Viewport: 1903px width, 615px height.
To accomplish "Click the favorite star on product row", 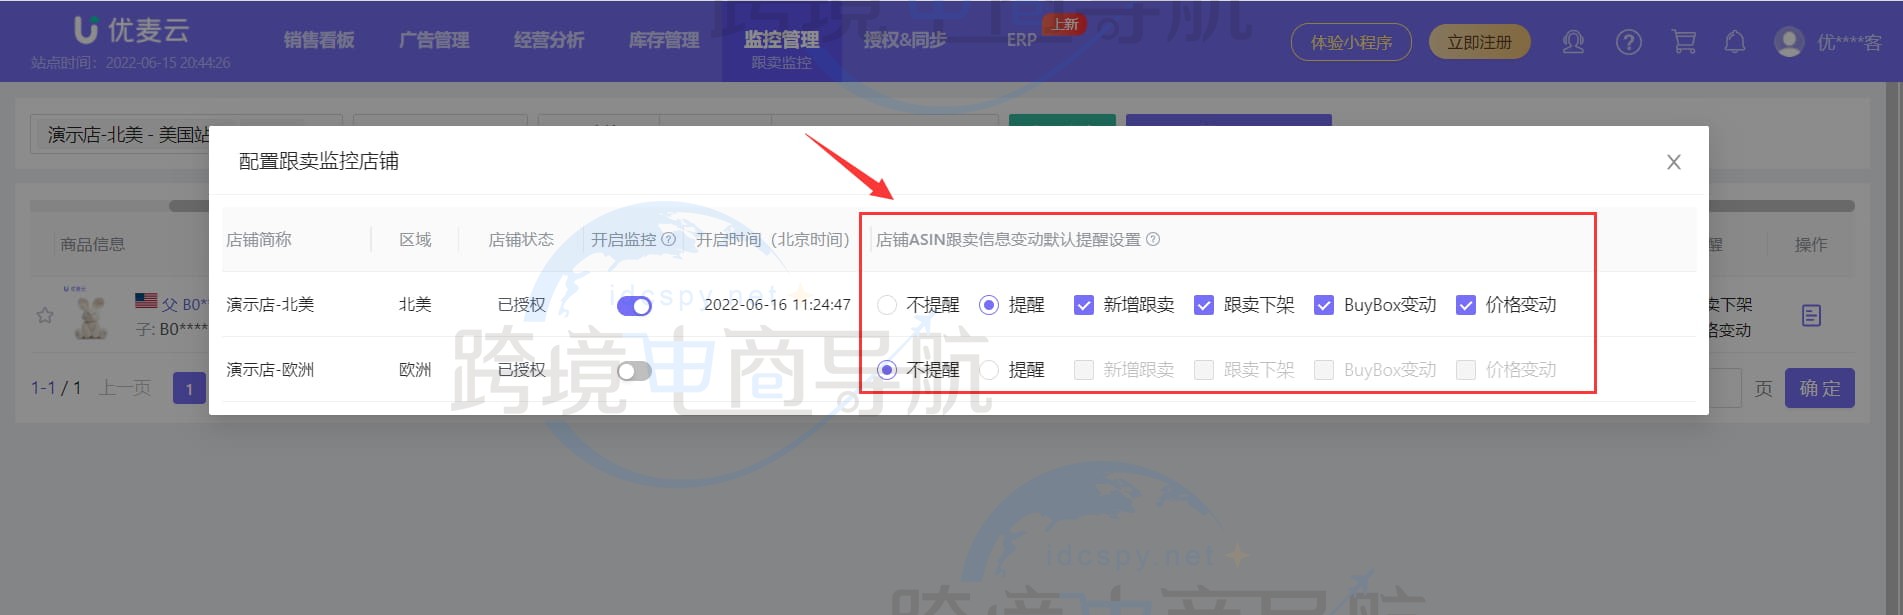I will tap(45, 315).
